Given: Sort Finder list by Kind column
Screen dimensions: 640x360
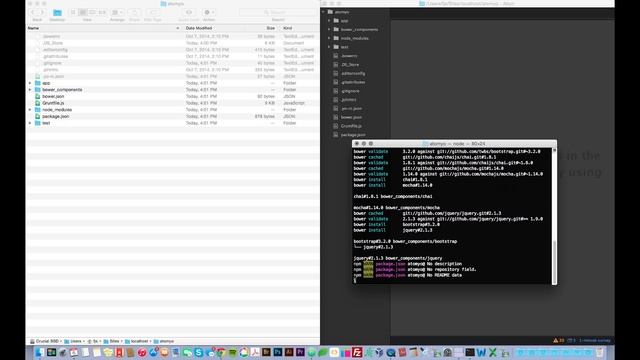Looking at the screenshot, I should (x=287, y=28).
